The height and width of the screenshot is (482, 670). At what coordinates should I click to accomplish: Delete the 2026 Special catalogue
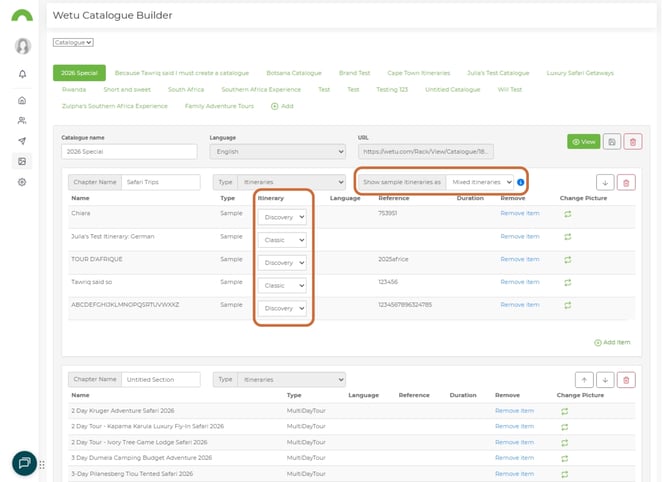click(633, 142)
